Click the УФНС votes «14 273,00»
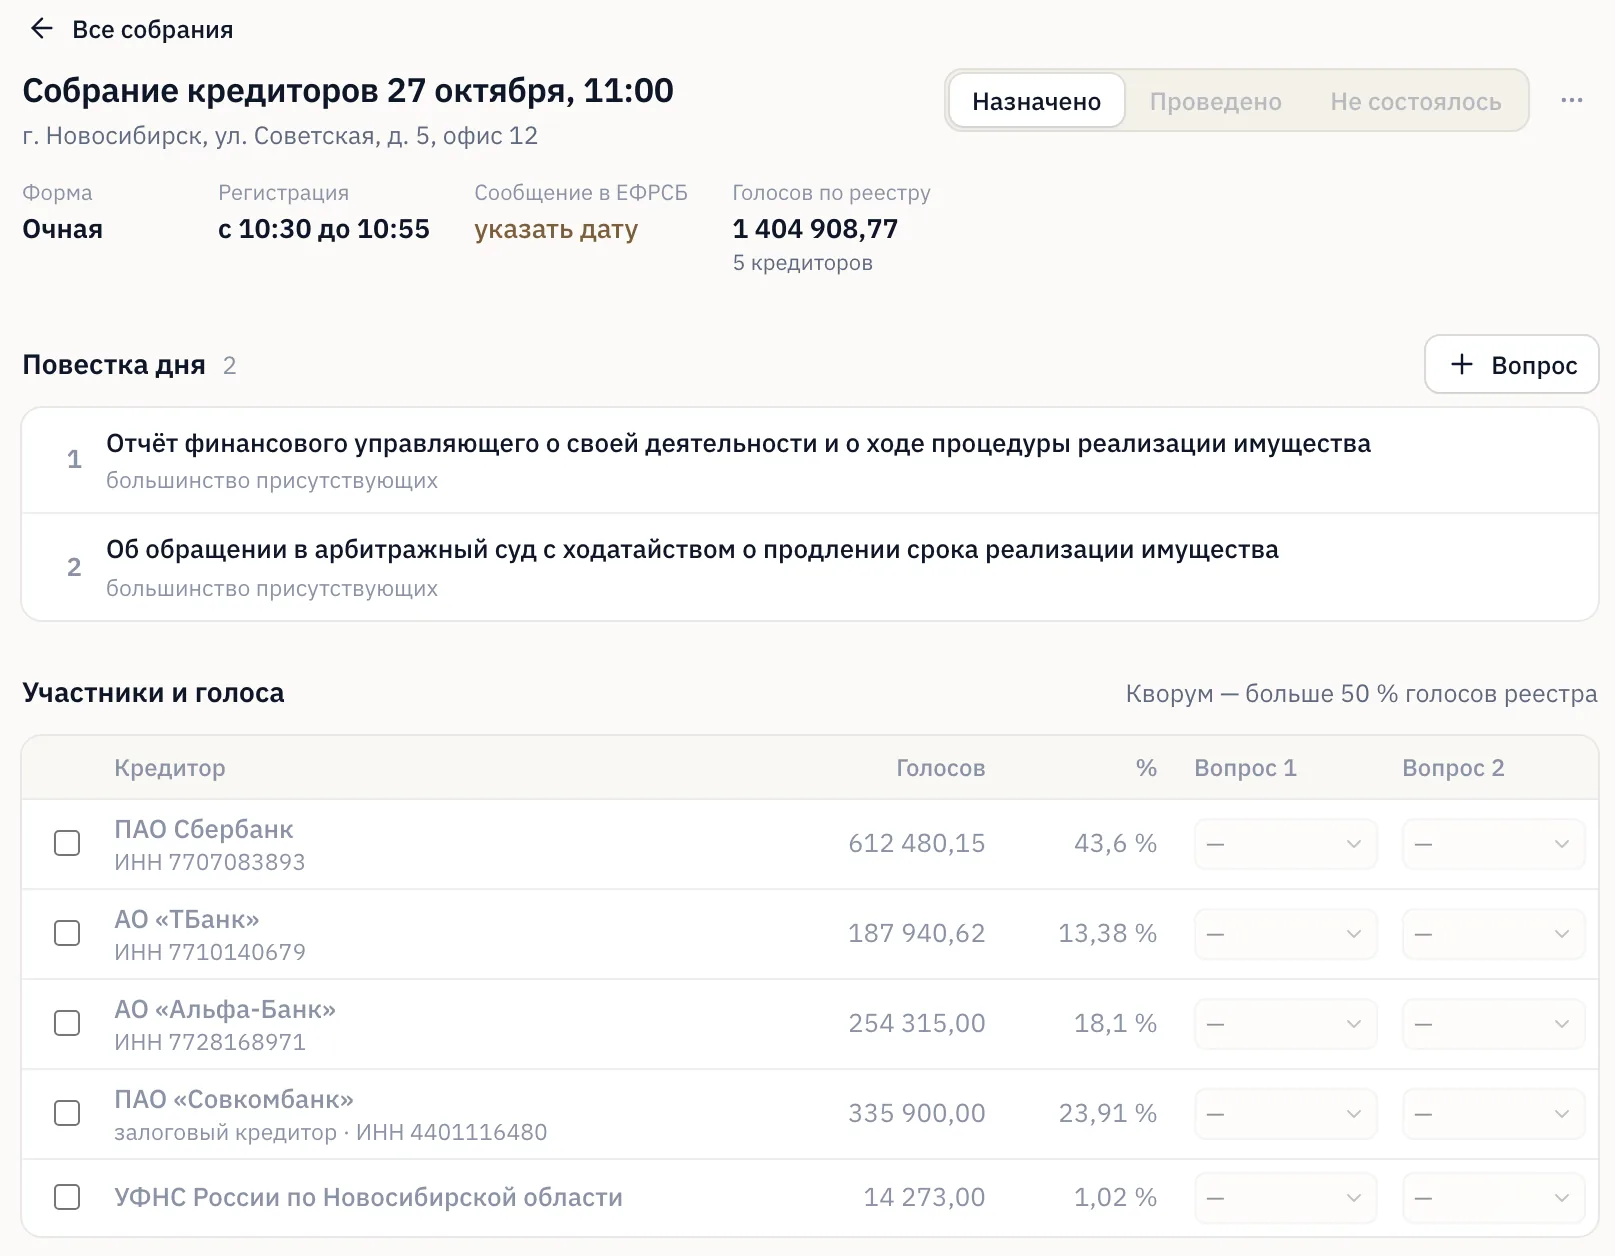Viewport: 1615px width, 1256px height. pos(924,1197)
